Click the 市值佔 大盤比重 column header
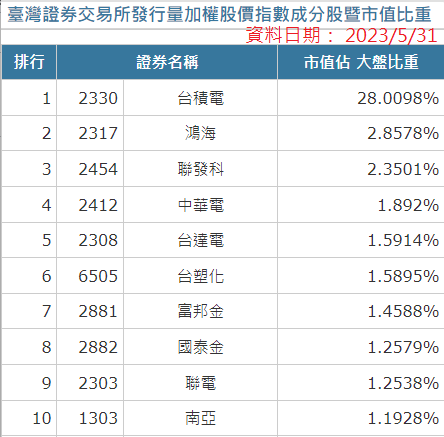444x437 pixels. pyautogui.click(x=361, y=62)
